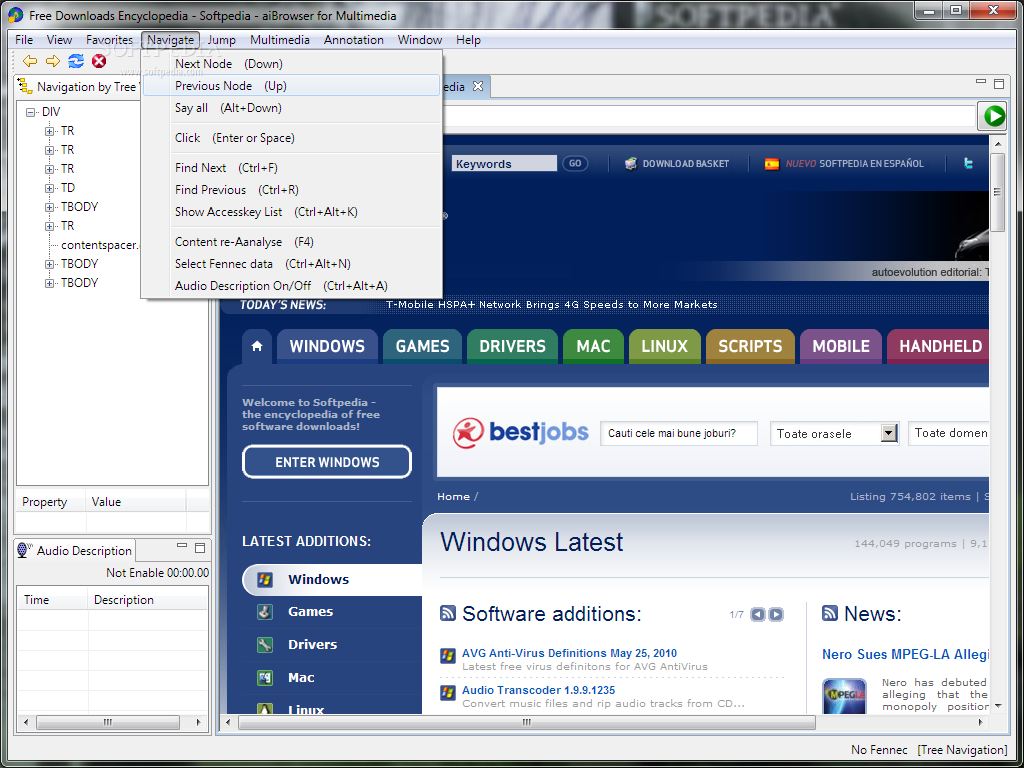Click the bestjobs logo
This screenshot has width=1024, height=768.
pyautogui.click(x=520, y=432)
